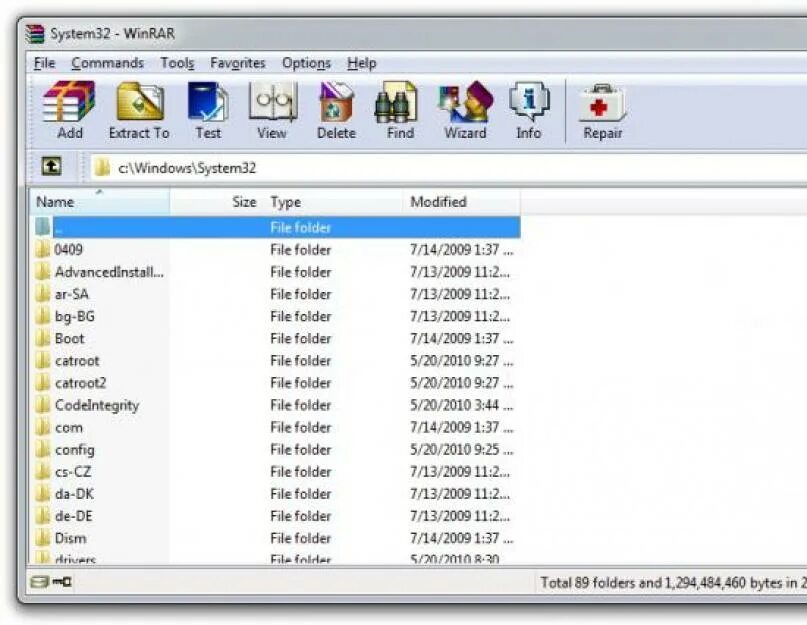Click the Boot folder icon
Screen dimensions: 807x625
(43, 339)
